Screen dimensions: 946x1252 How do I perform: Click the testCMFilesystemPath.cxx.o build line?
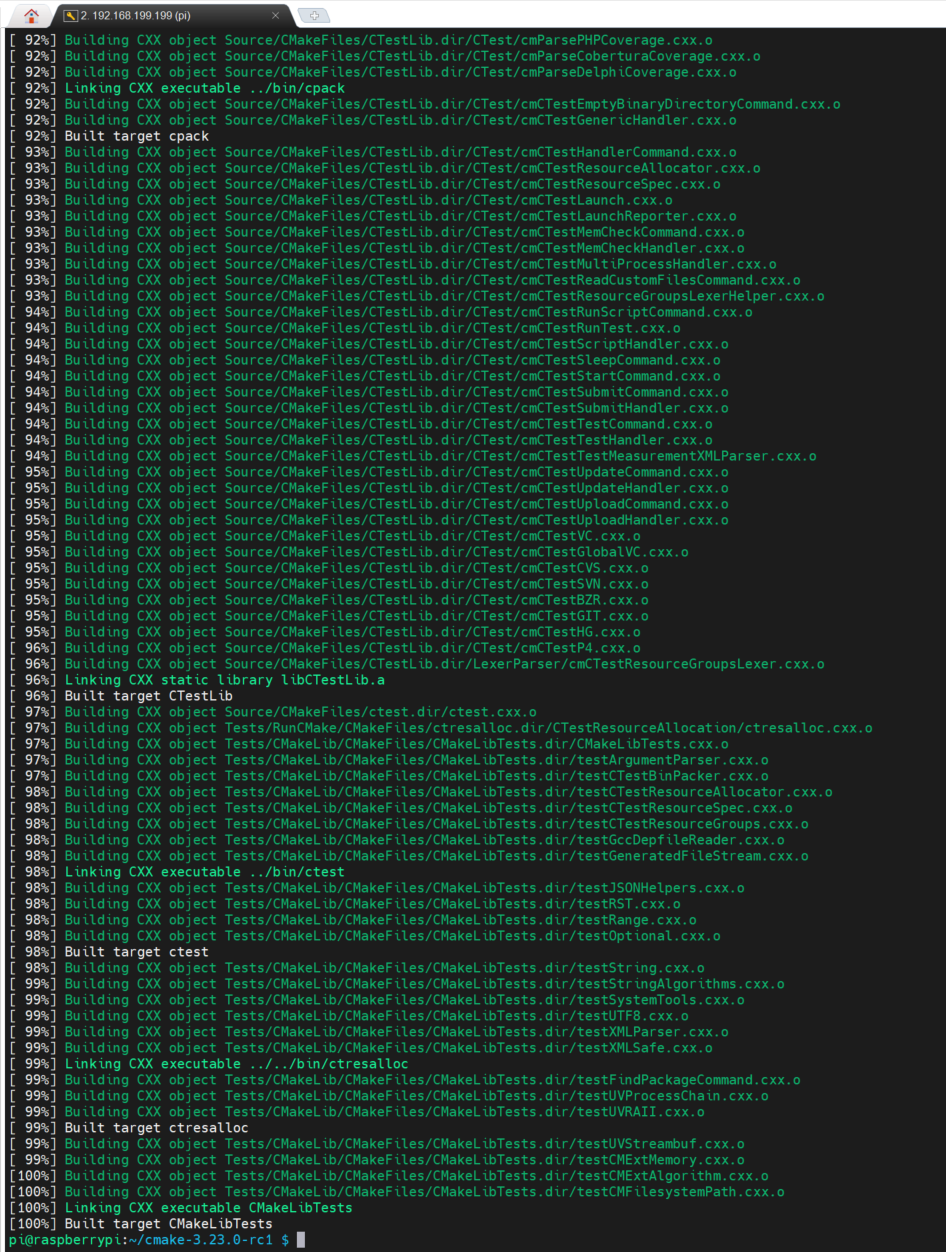coord(424,1192)
